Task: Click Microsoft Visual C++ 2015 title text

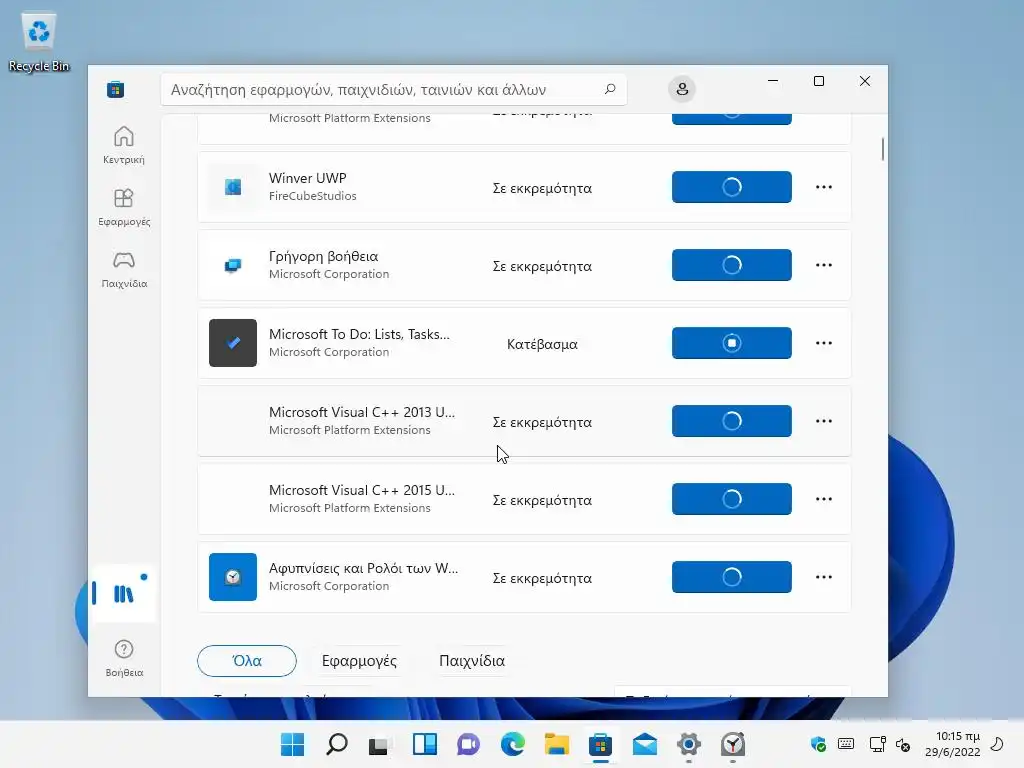Action: [x=362, y=490]
